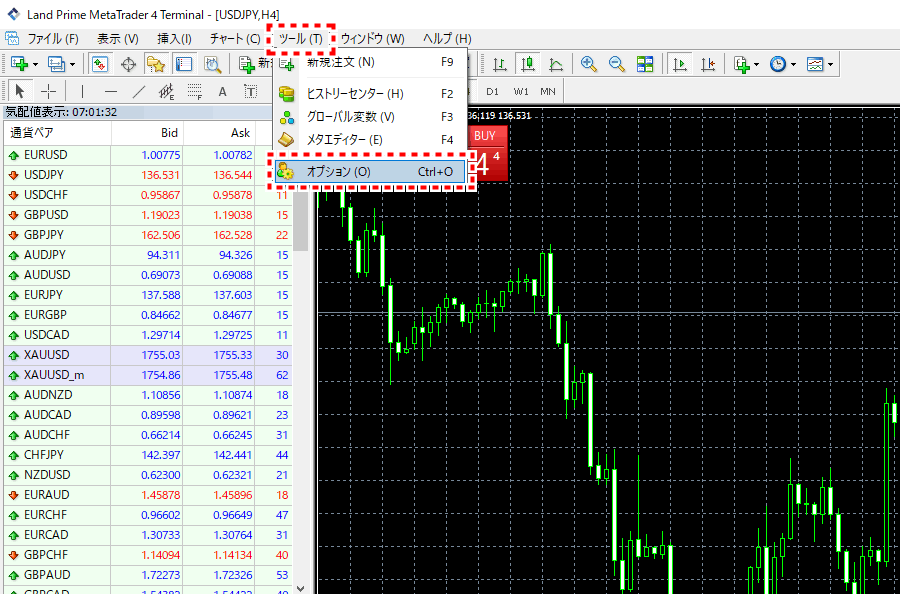900x594 pixels.
Task: Select the EURUSD row in Market Watch
Action: (148, 155)
